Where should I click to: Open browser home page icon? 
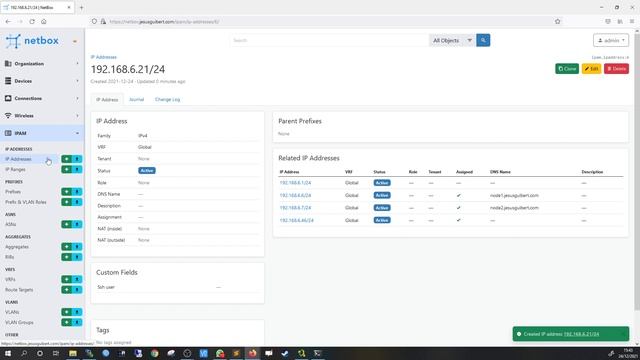click(44, 22)
